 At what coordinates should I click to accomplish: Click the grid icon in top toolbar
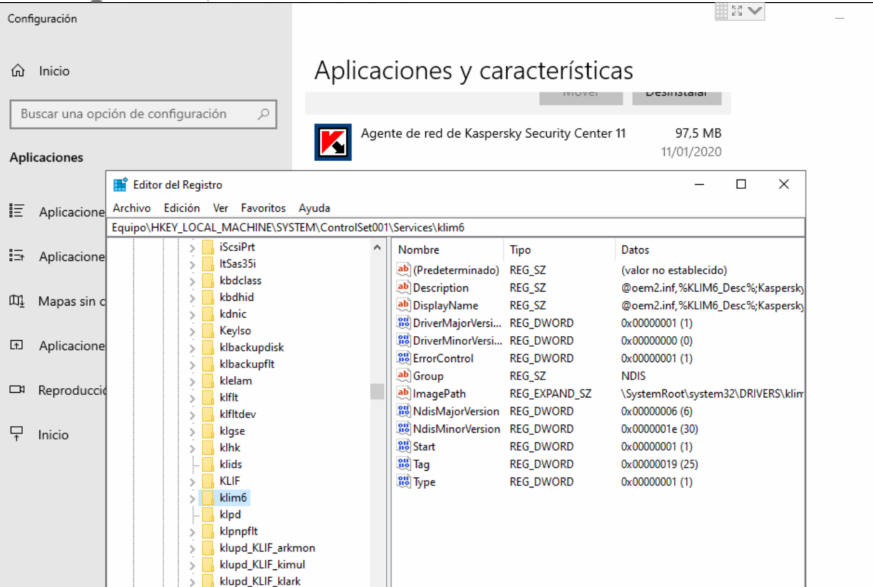(x=722, y=11)
